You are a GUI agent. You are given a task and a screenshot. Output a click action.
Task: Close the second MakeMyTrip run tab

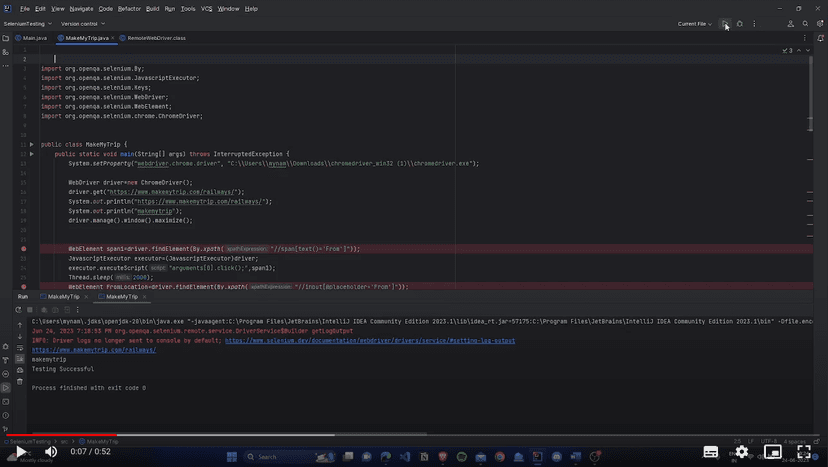point(144,297)
